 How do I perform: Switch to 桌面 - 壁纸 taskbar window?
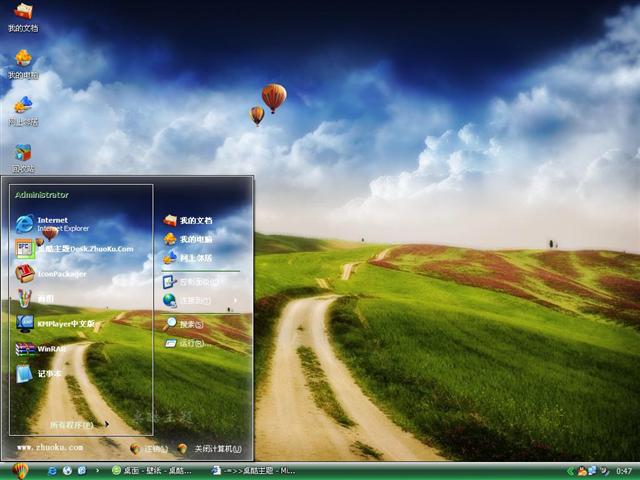point(152,471)
